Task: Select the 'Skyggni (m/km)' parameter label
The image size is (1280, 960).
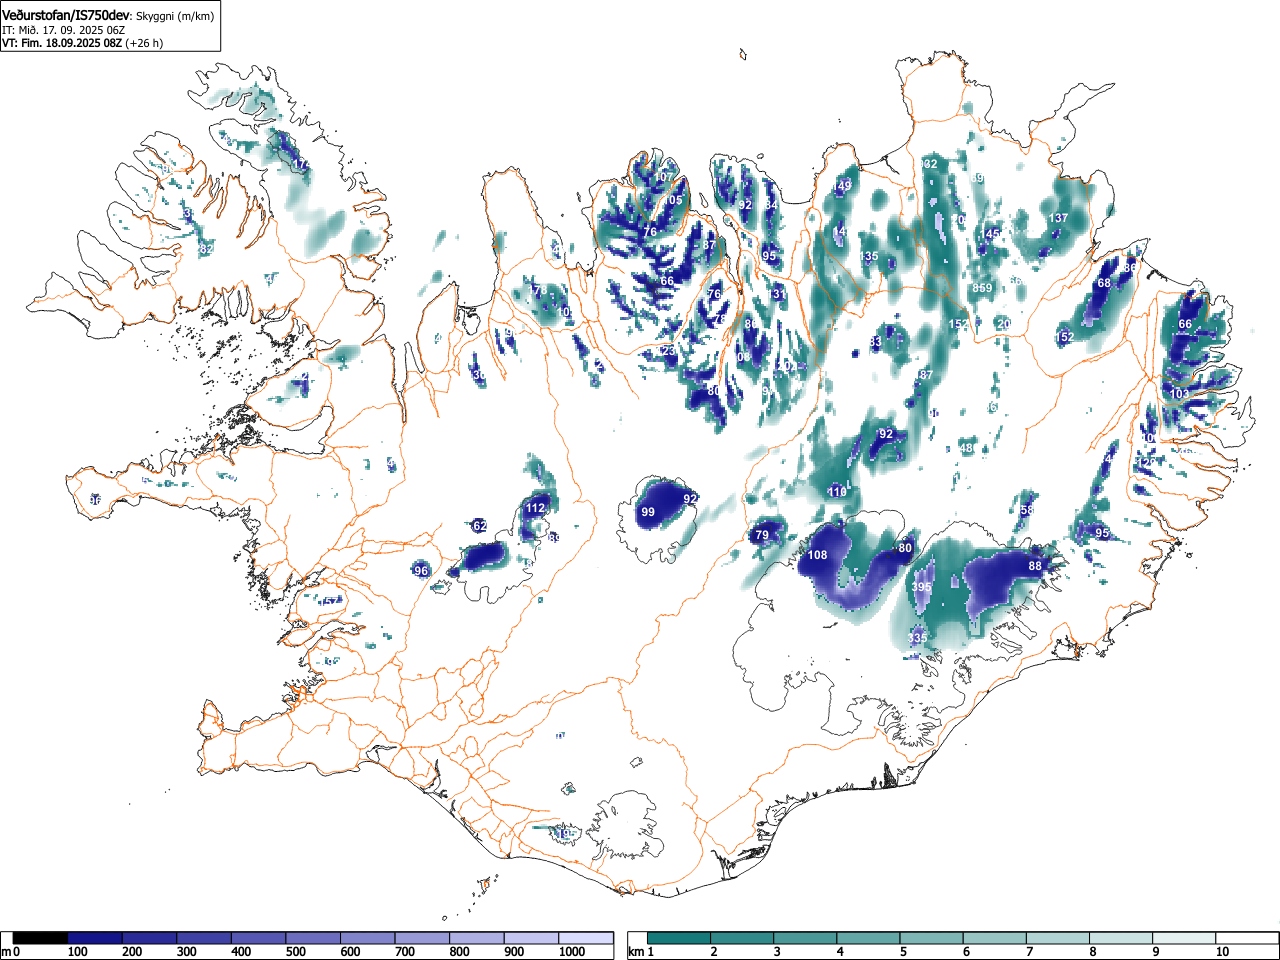Action: point(175,16)
